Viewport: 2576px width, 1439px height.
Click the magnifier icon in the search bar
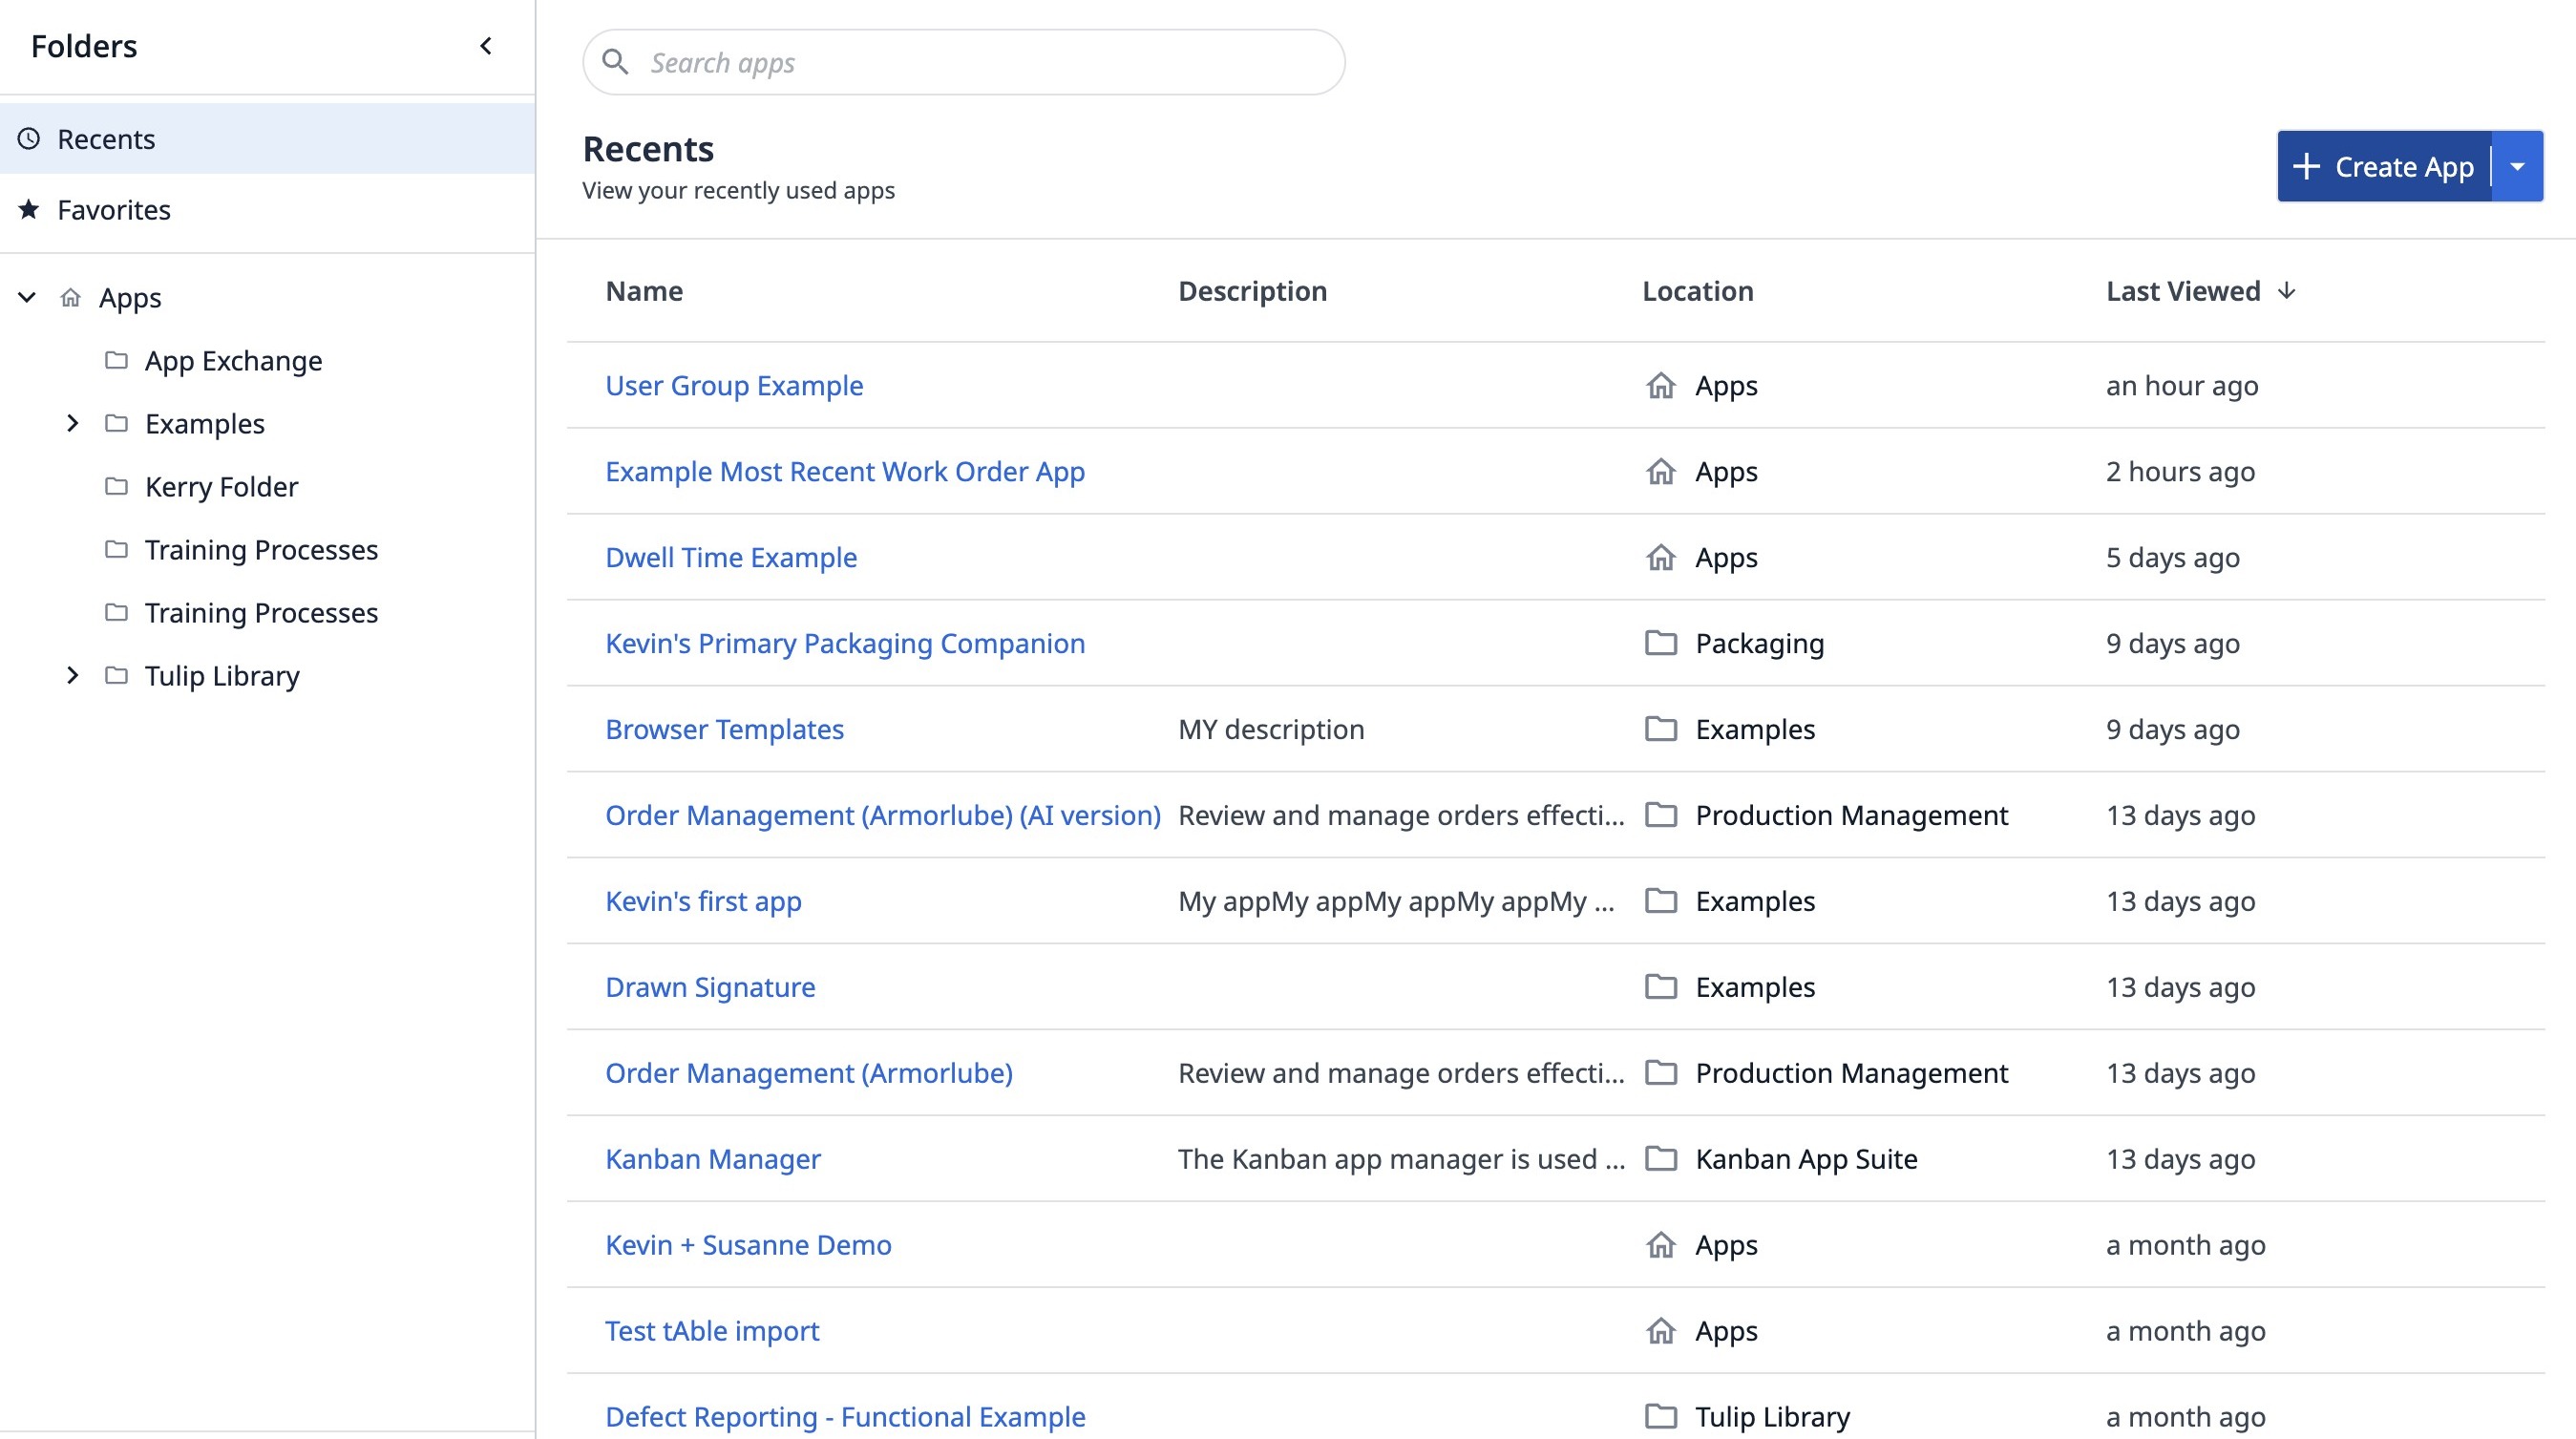point(615,62)
